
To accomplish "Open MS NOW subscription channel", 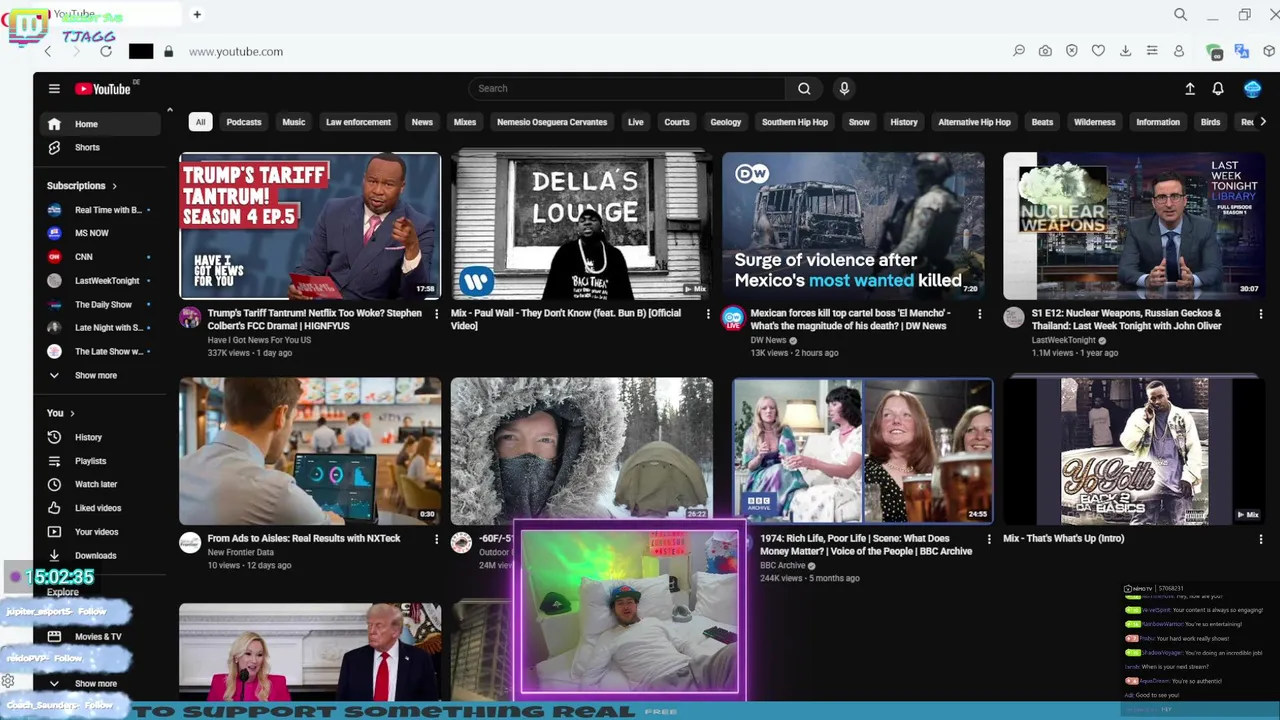I will tap(100, 233).
